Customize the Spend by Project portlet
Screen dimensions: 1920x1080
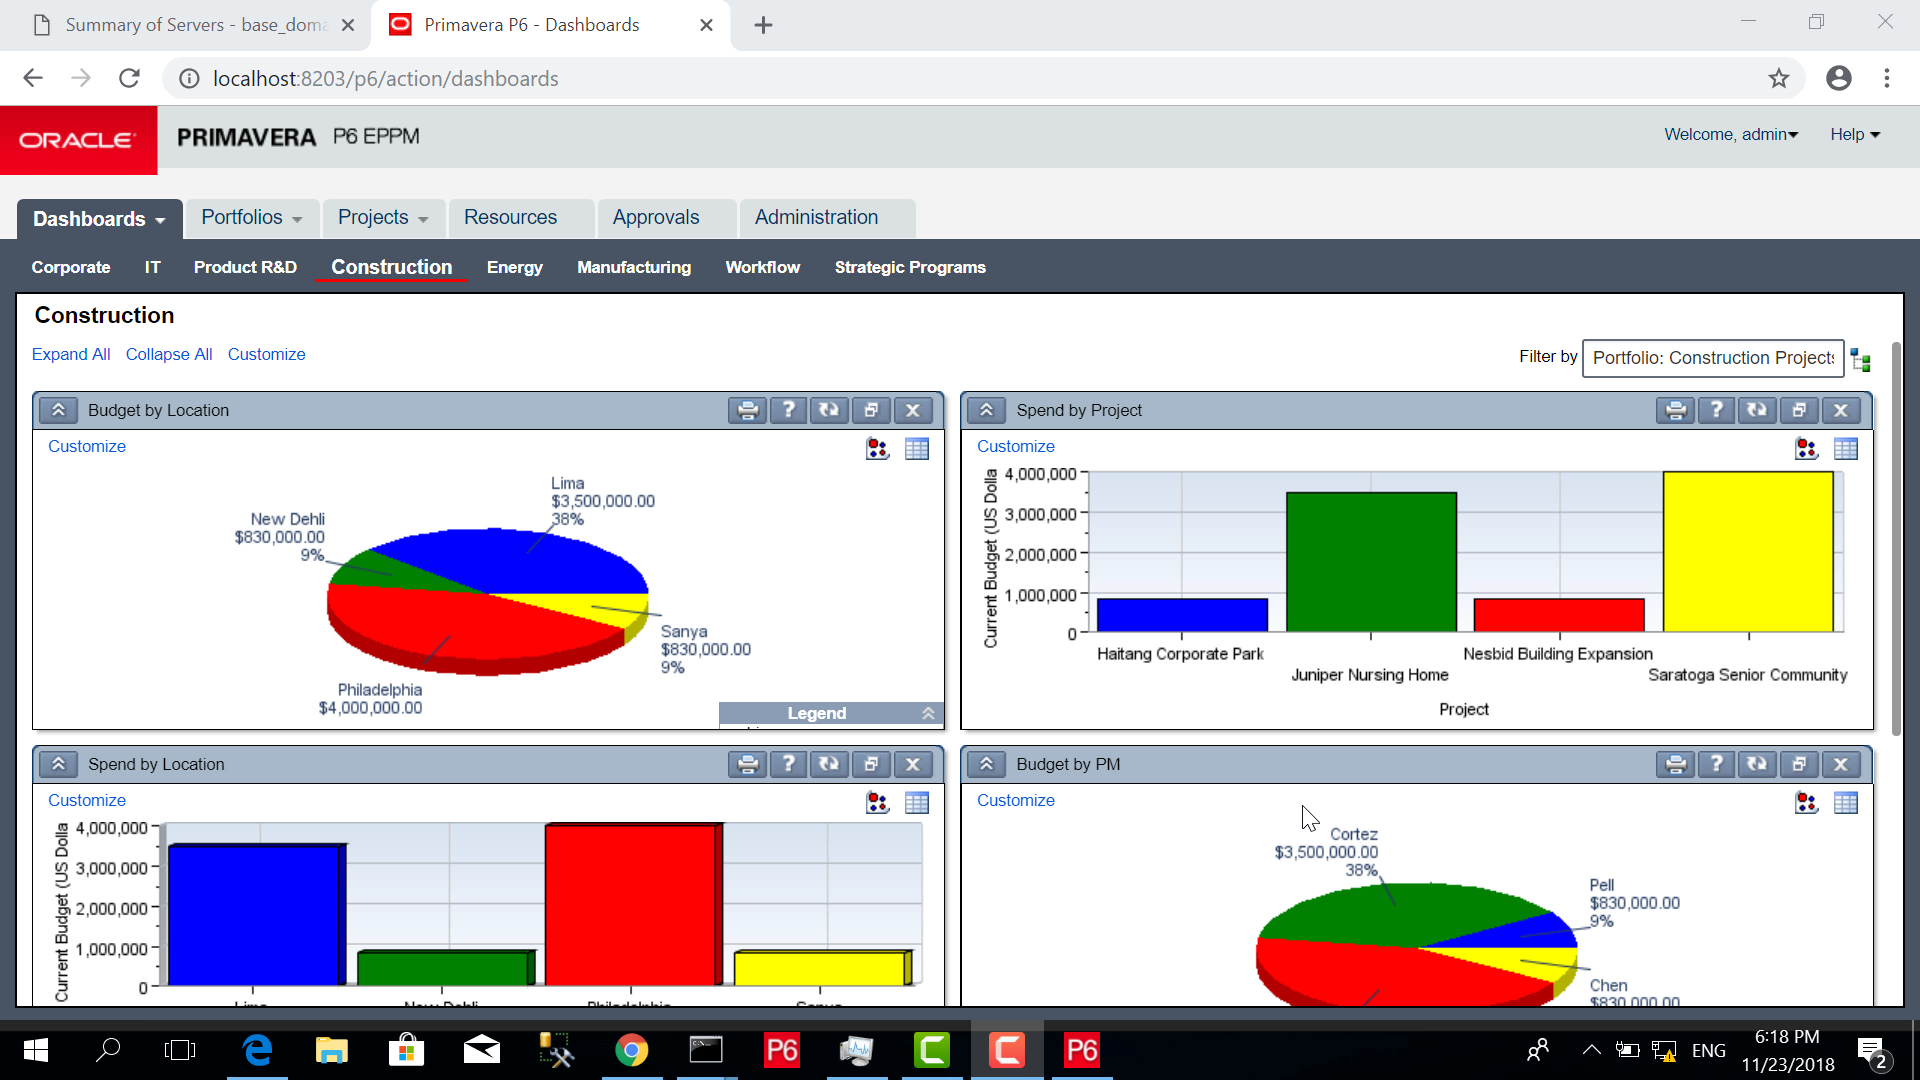1015,446
